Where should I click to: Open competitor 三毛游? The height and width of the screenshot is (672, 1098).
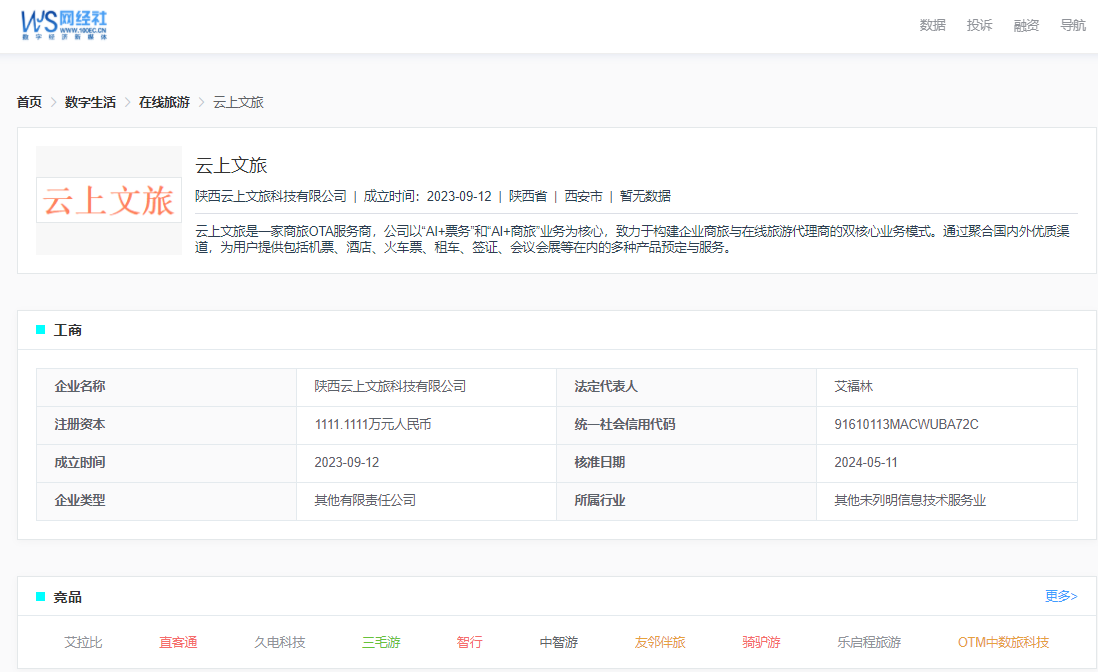381,642
